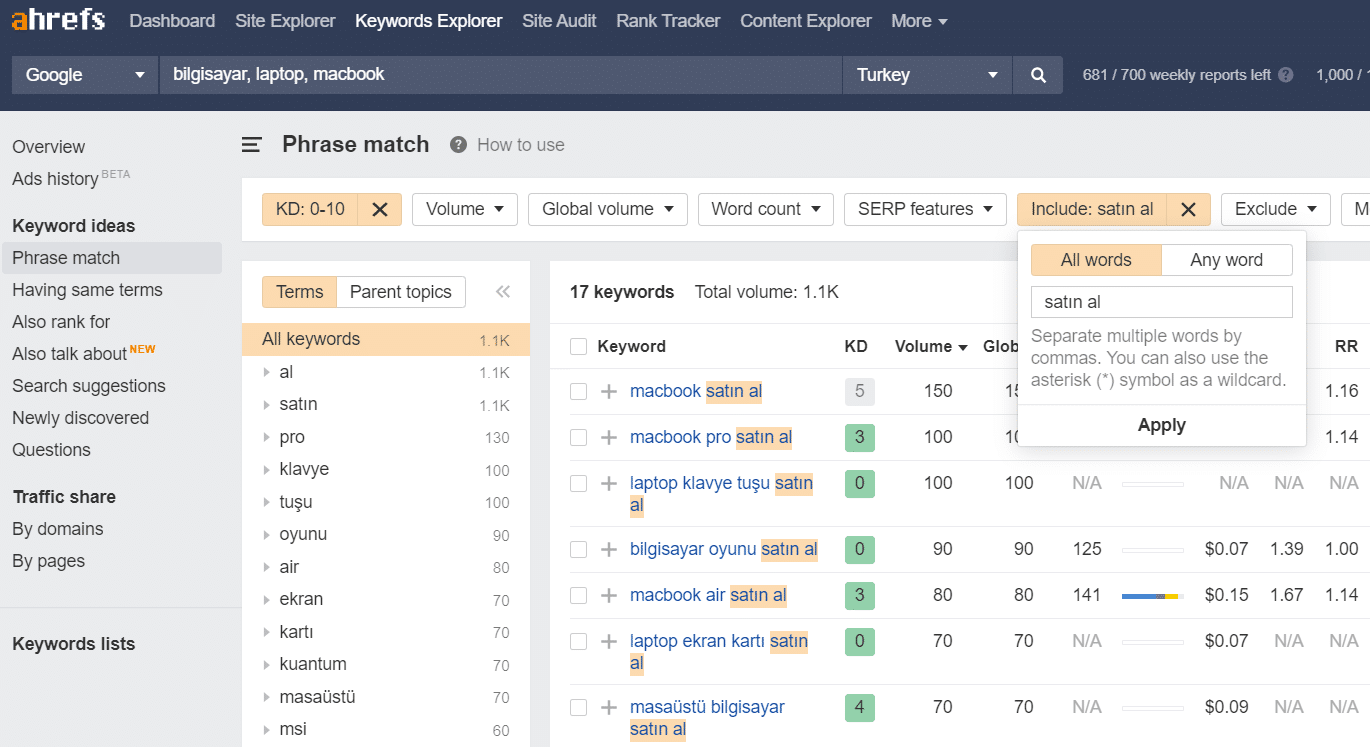Click the KD 5 badge for macbook satın al
1370x747 pixels.
pyautogui.click(x=860, y=392)
